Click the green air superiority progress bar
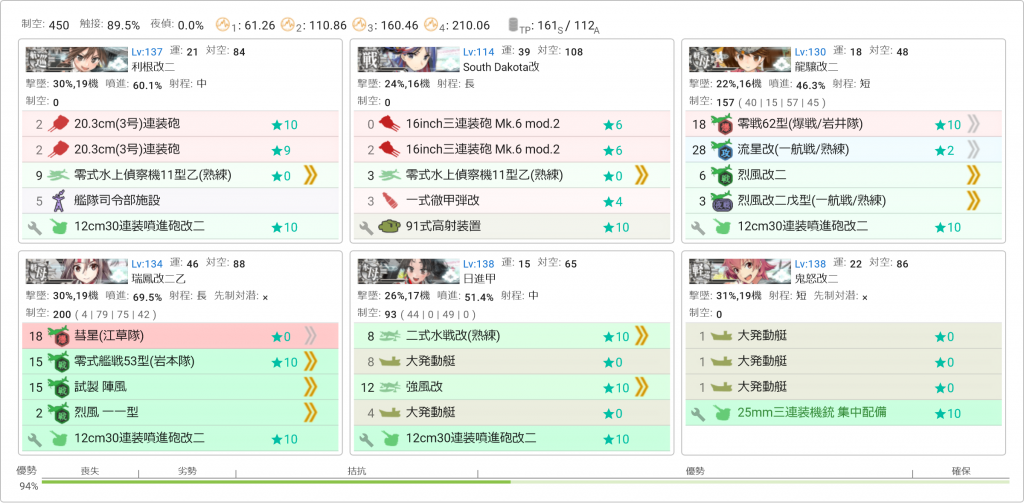The width and height of the screenshot is (1024, 503). 276,482
